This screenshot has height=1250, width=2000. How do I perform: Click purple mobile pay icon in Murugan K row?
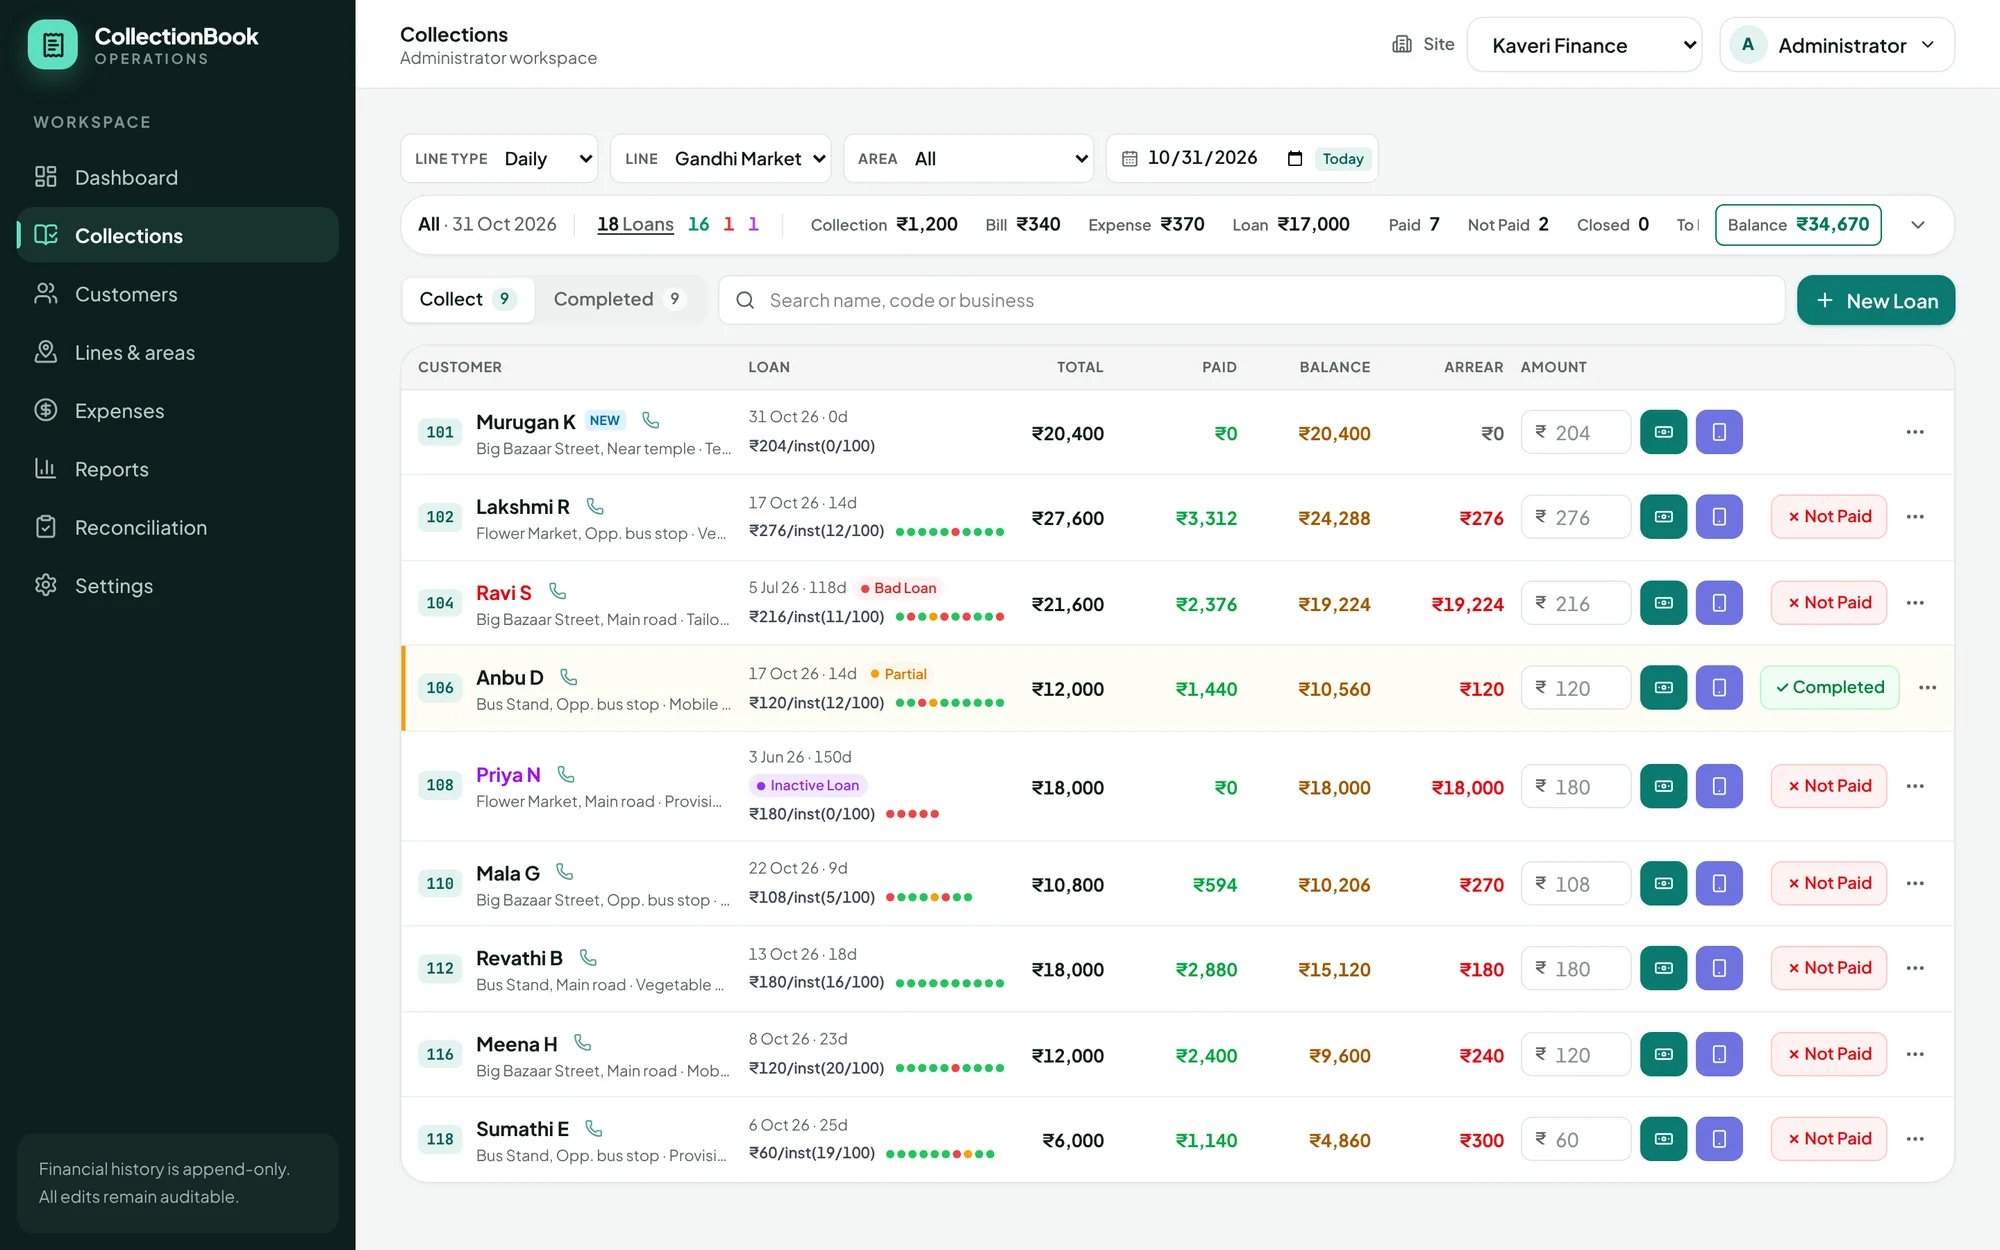1719,432
